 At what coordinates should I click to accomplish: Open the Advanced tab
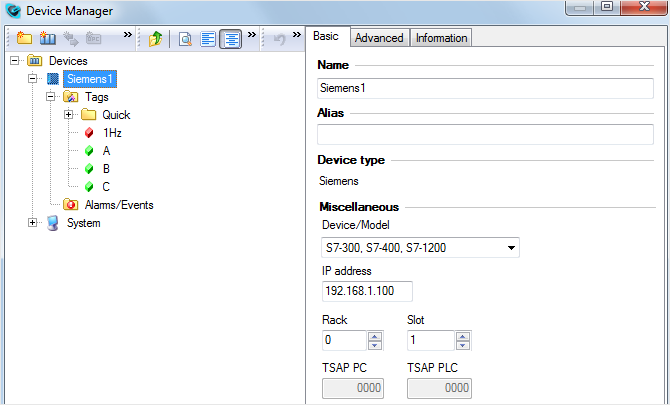click(x=379, y=38)
